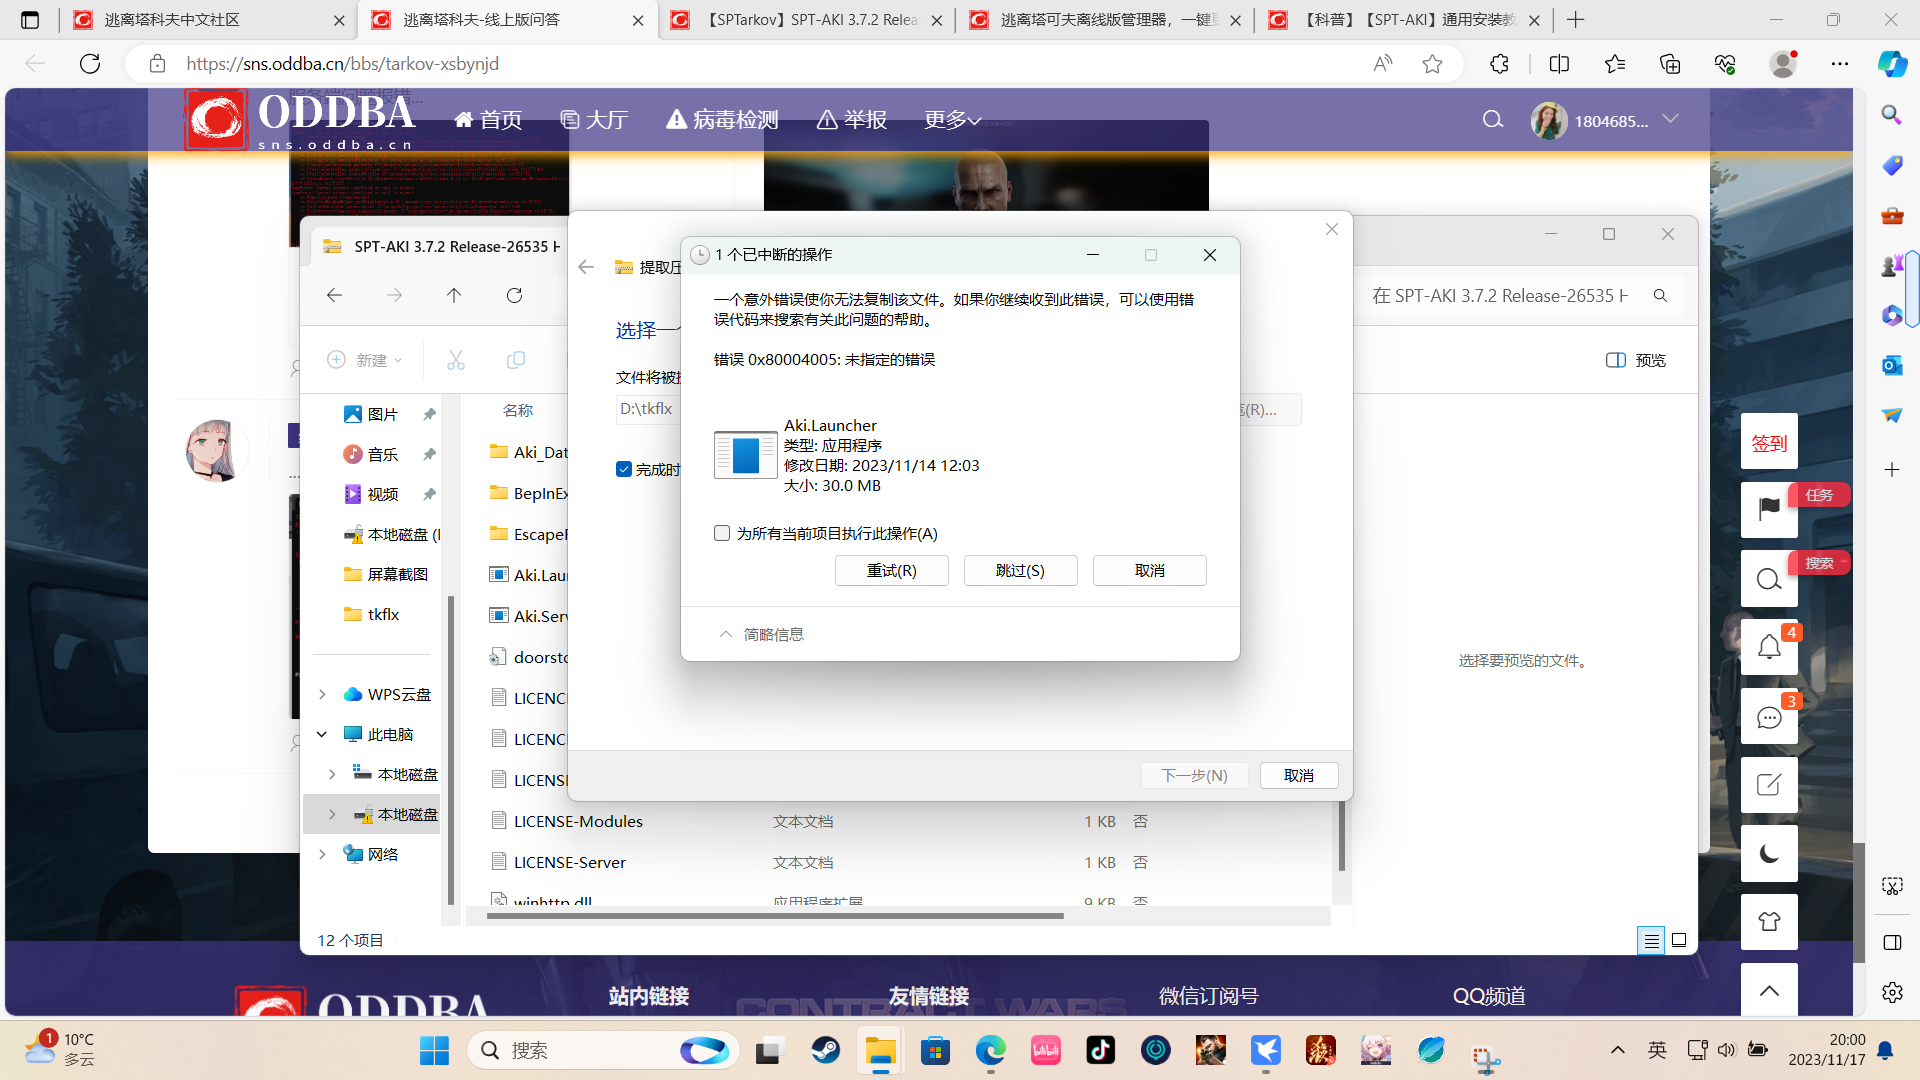Click the Explorer horizontal scrollbar
This screenshot has width=1920, height=1080.
pos(775,915)
